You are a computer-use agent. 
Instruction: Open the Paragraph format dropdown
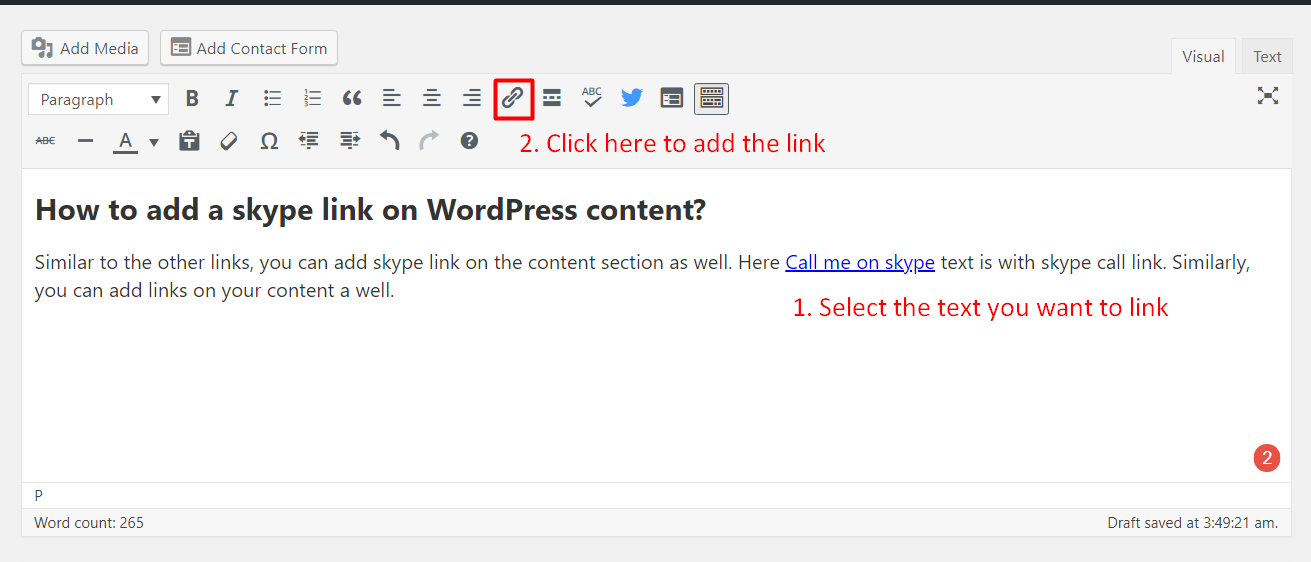(x=99, y=99)
